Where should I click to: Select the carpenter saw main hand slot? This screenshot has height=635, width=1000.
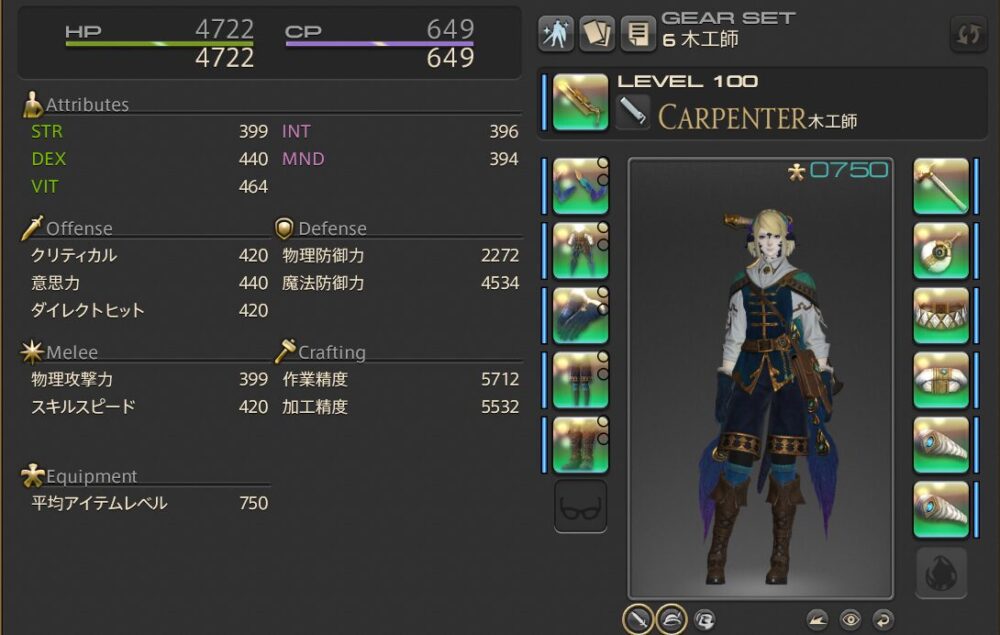(x=580, y=102)
